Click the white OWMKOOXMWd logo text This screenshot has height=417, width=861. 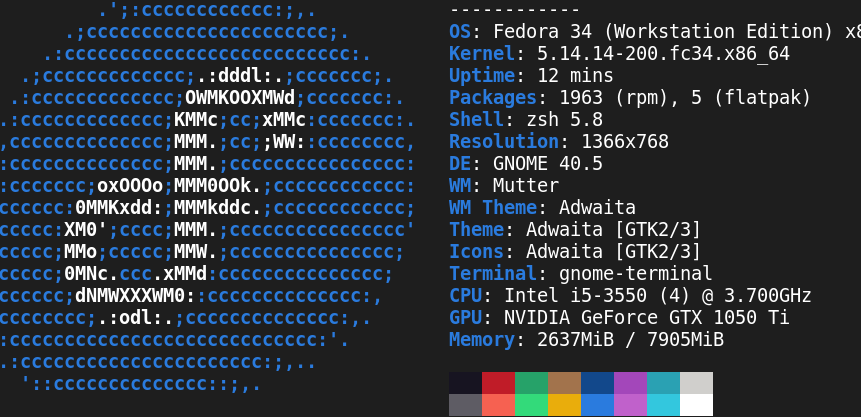point(241,98)
